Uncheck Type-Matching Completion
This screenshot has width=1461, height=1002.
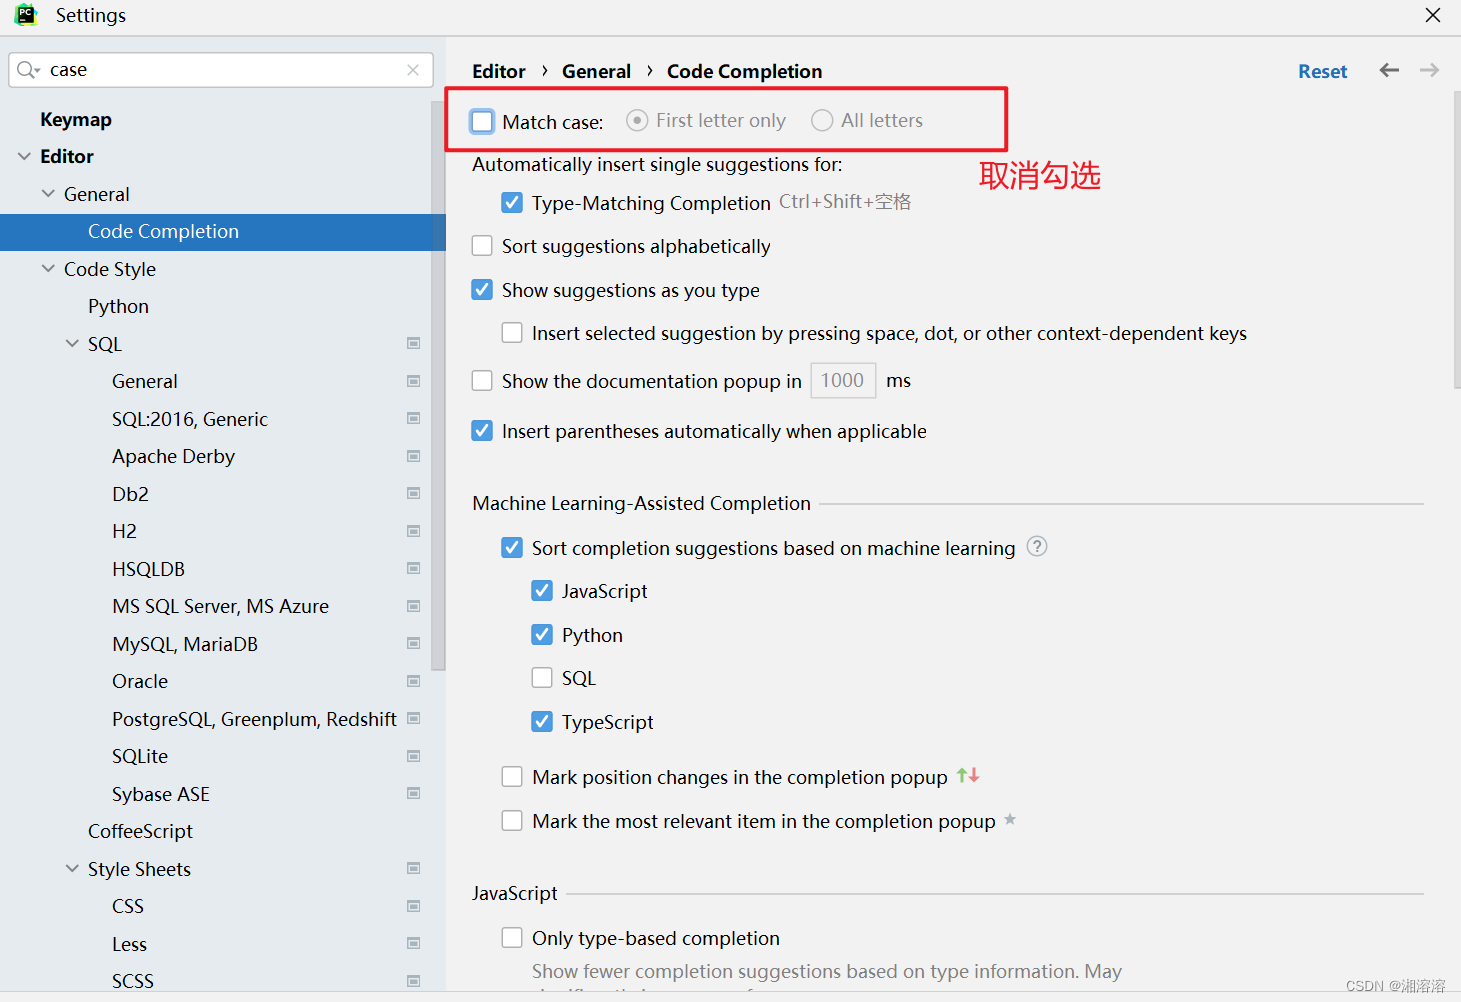[512, 203]
